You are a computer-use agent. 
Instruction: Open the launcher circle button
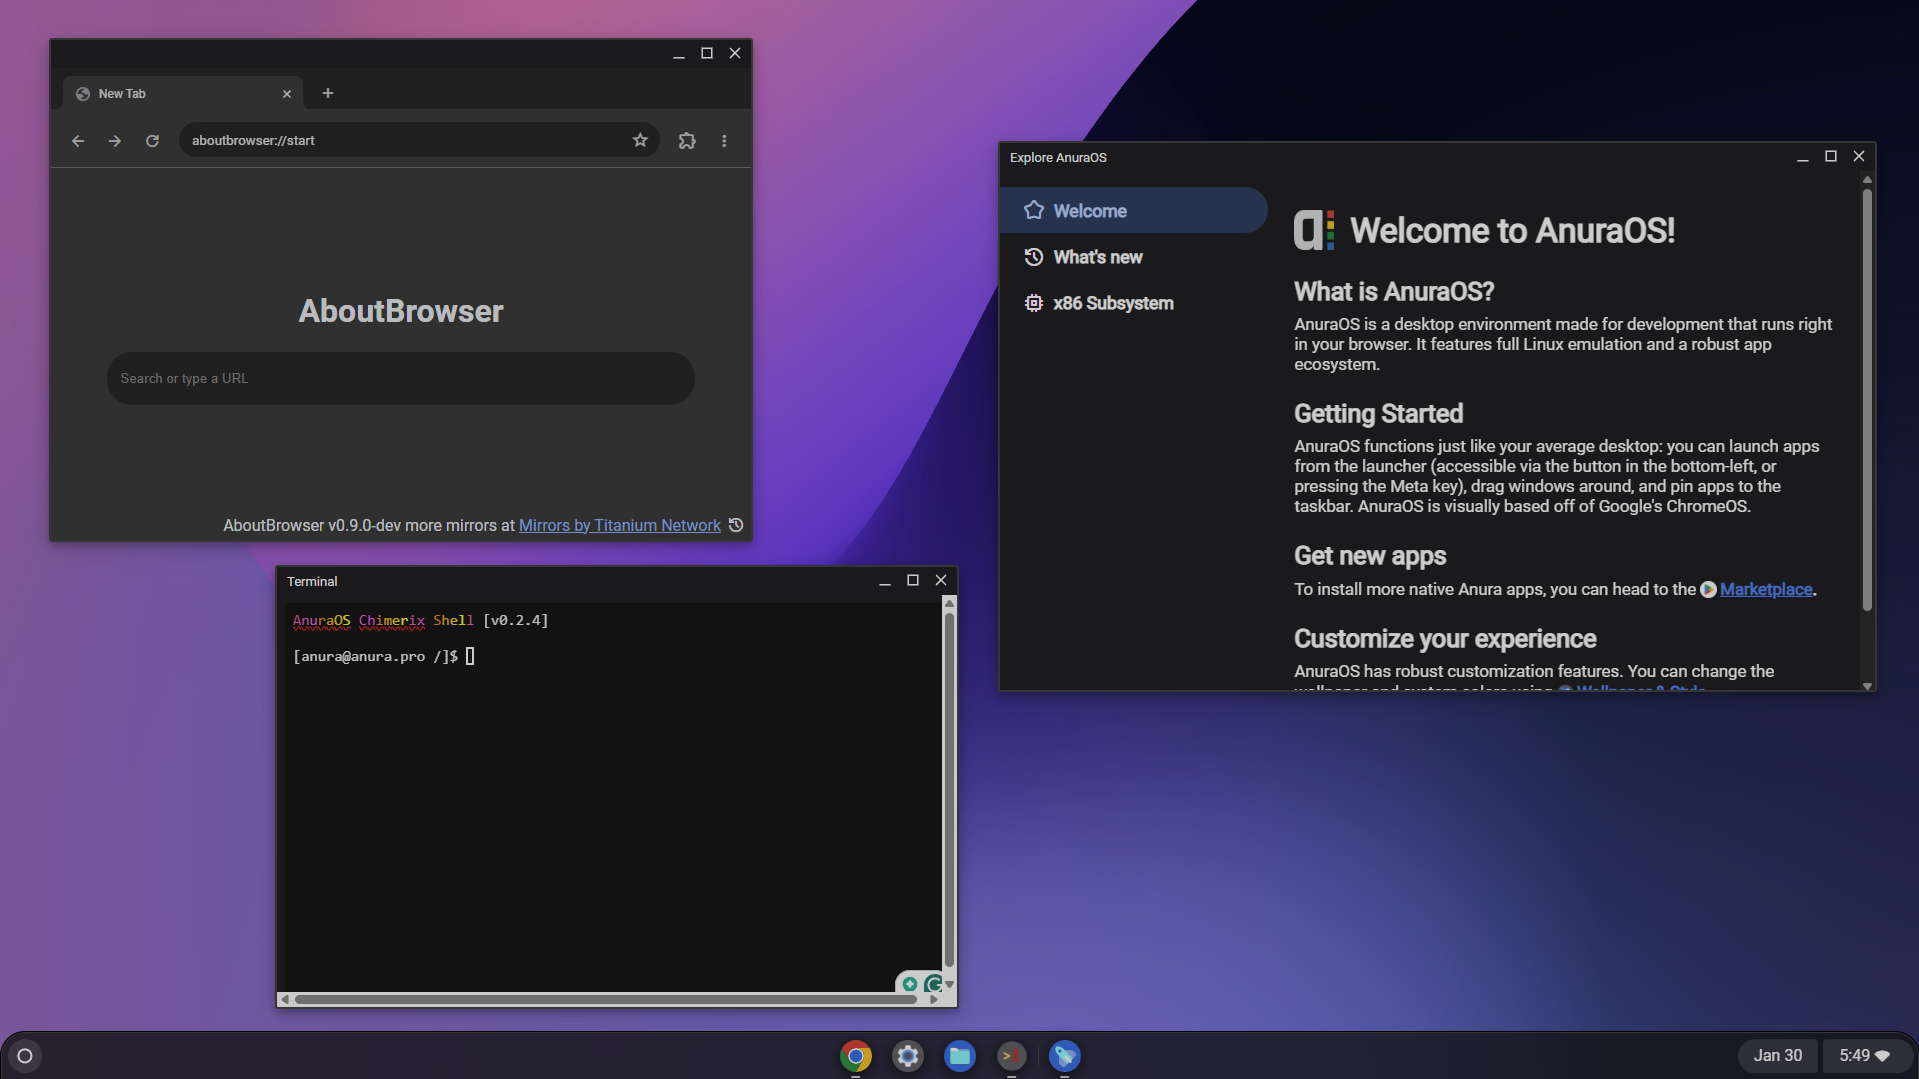coord(25,1055)
